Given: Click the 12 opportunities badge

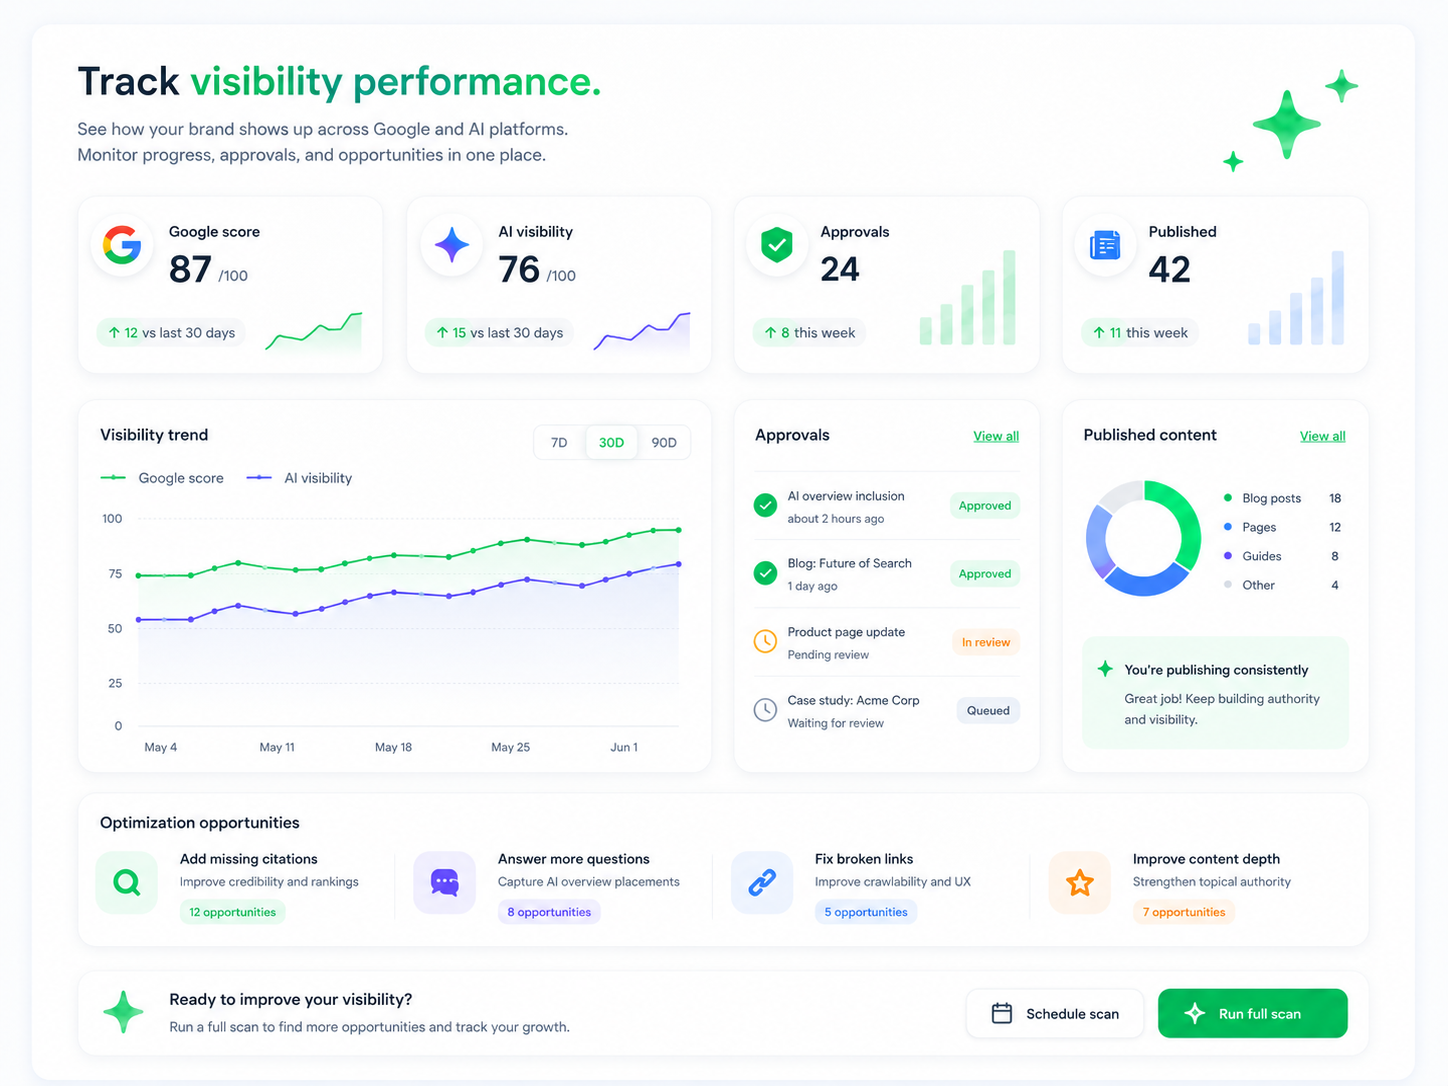Looking at the screenshot, I should coord(233,912).
